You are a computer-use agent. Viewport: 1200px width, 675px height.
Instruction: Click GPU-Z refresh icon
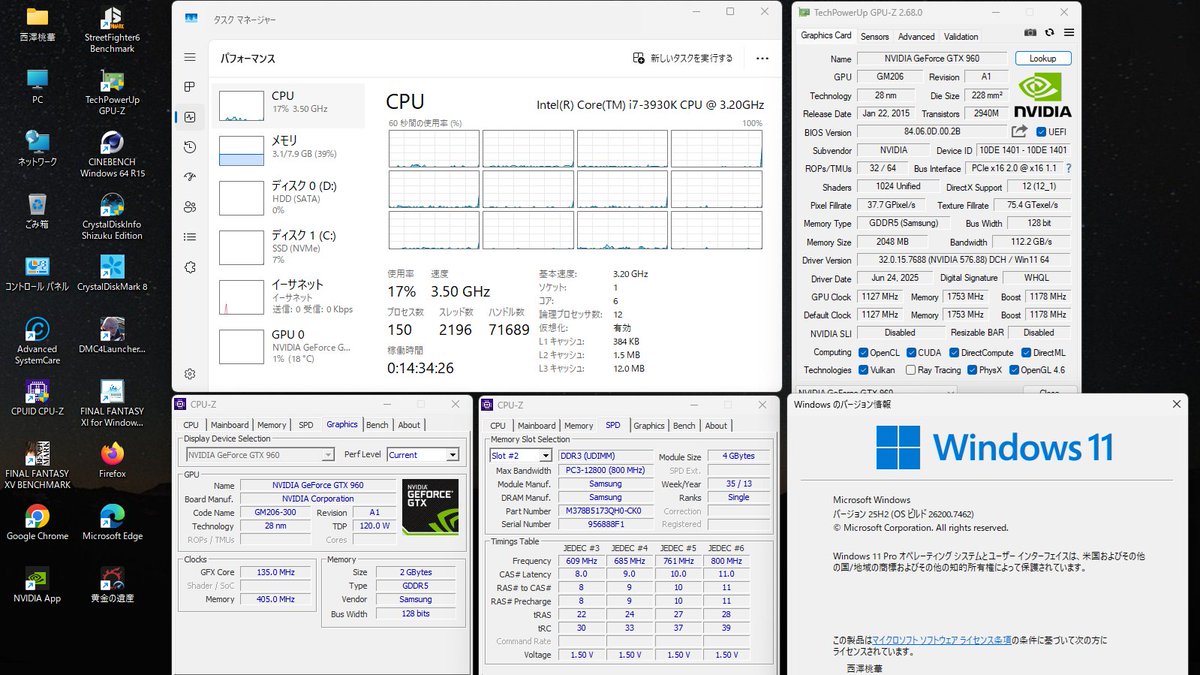[x=1049, y=34]
